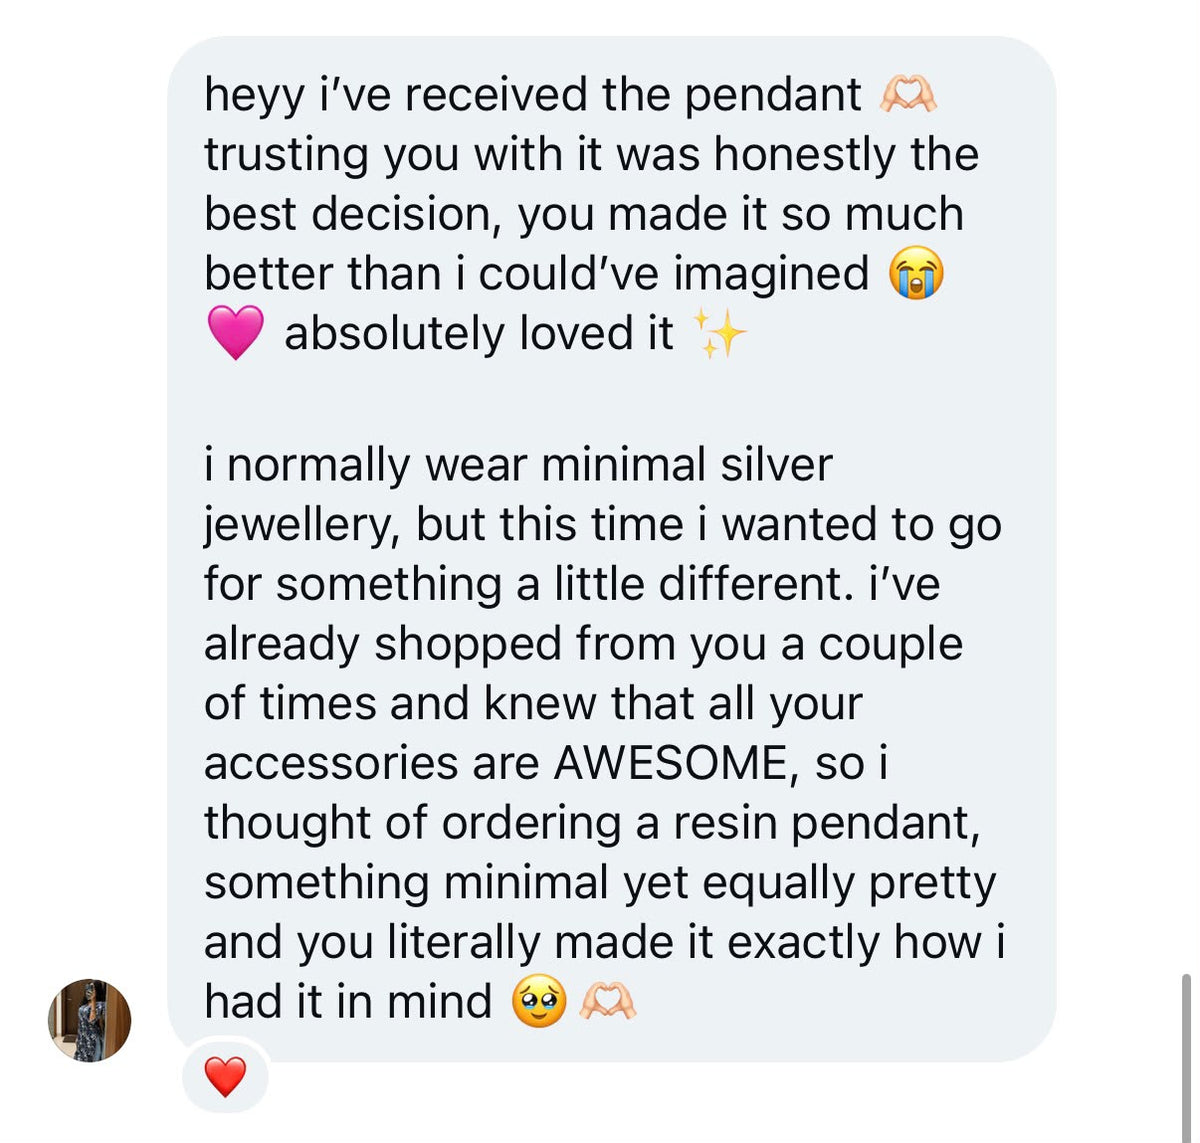Click the empty gap between the two paragraphs
Viewport: 1200px width, 1143px height.
pos(610,400)
